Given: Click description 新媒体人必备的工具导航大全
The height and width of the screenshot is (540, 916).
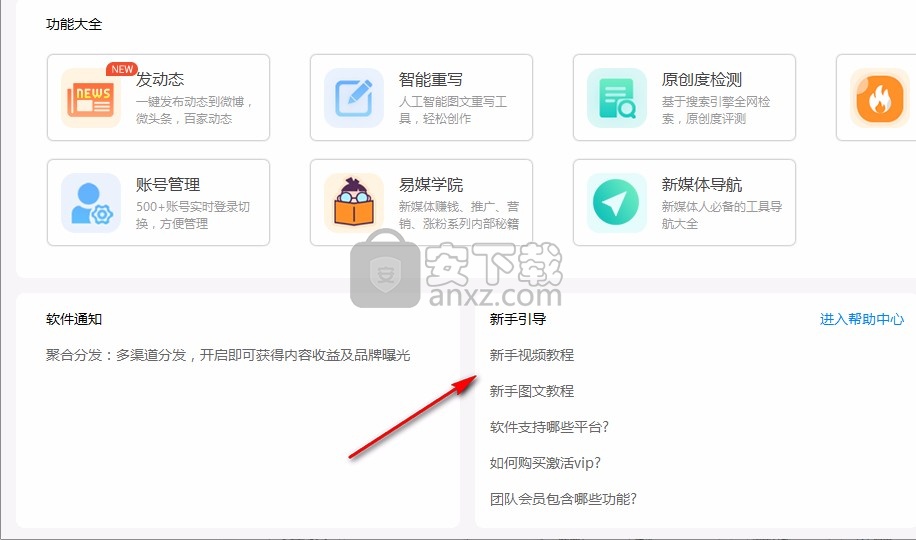Looking at the screenshot, I should 721,215.
